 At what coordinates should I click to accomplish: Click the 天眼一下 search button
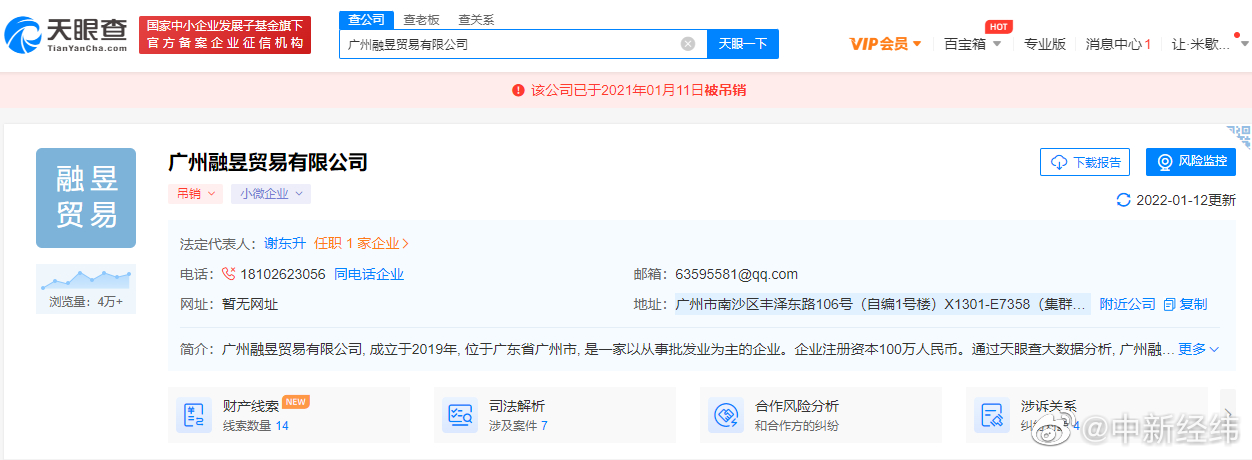point(743,44)
